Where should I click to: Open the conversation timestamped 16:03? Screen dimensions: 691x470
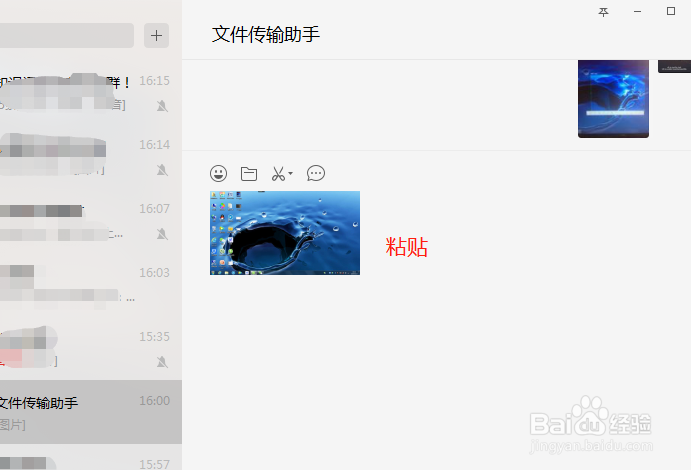click(x=91, y=284)
